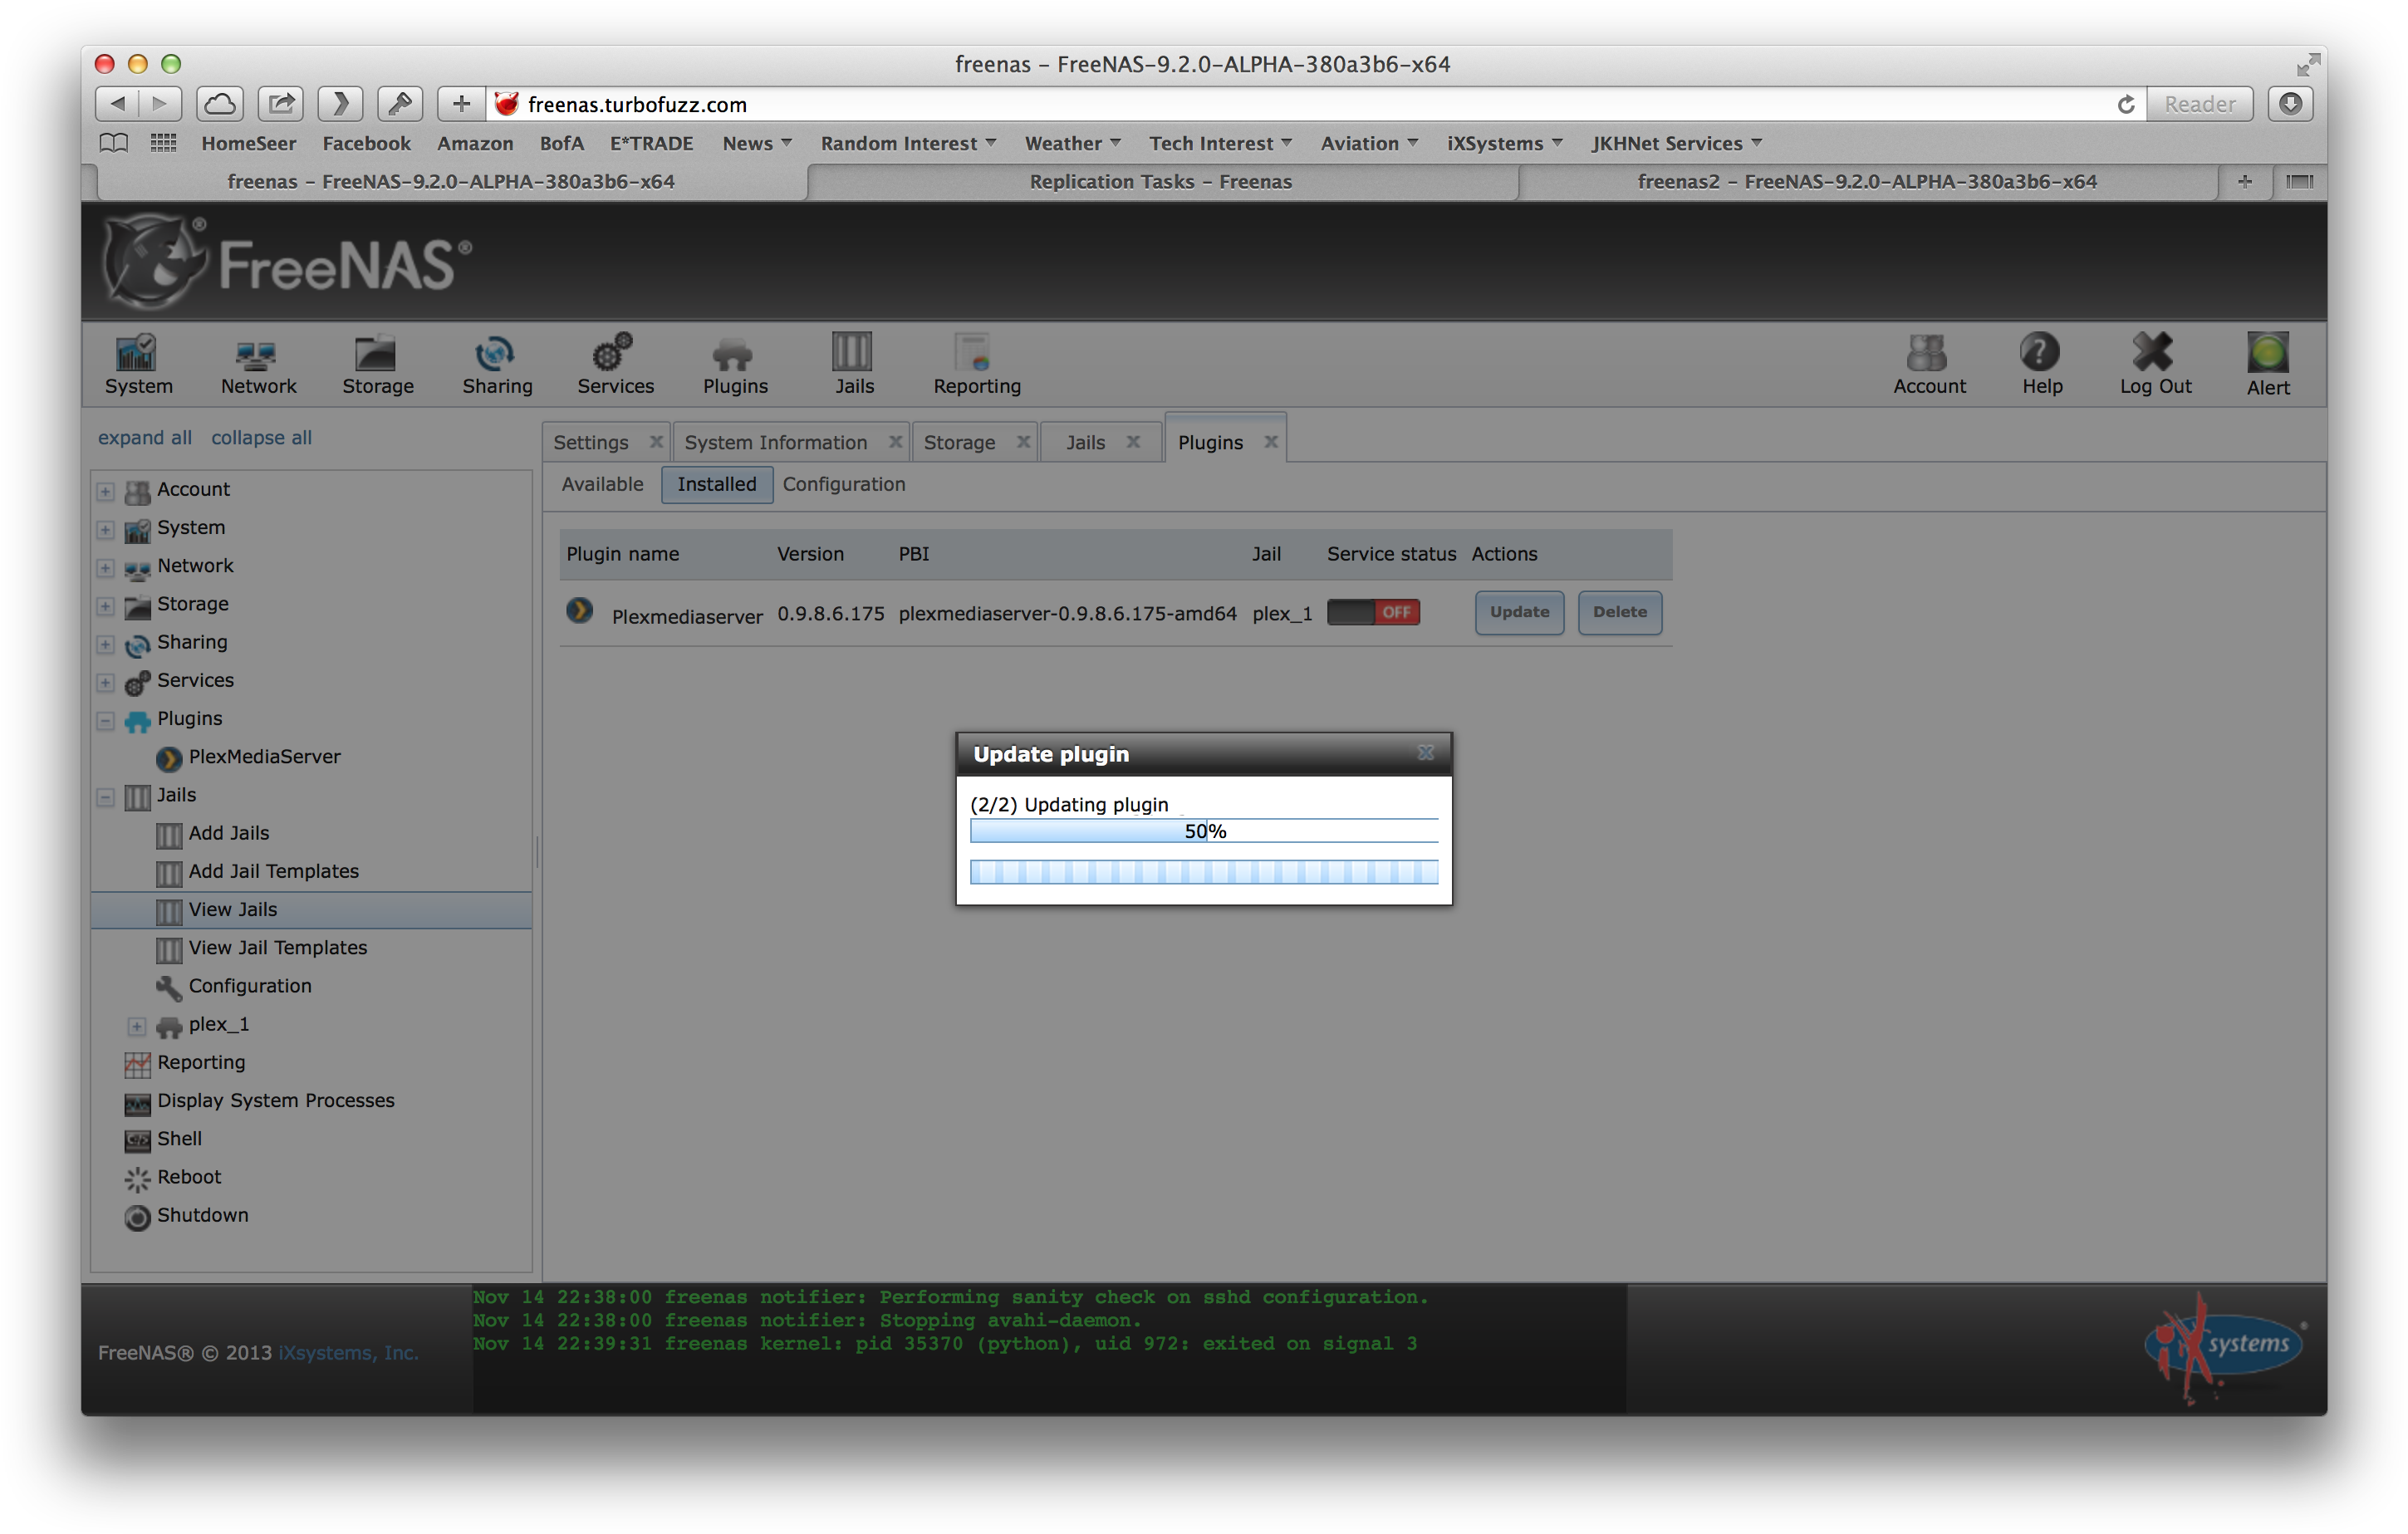The width and height of the screenshot is (2408, 1534).
Task: Click the Log Out icon
Action: pos(2155,365)
